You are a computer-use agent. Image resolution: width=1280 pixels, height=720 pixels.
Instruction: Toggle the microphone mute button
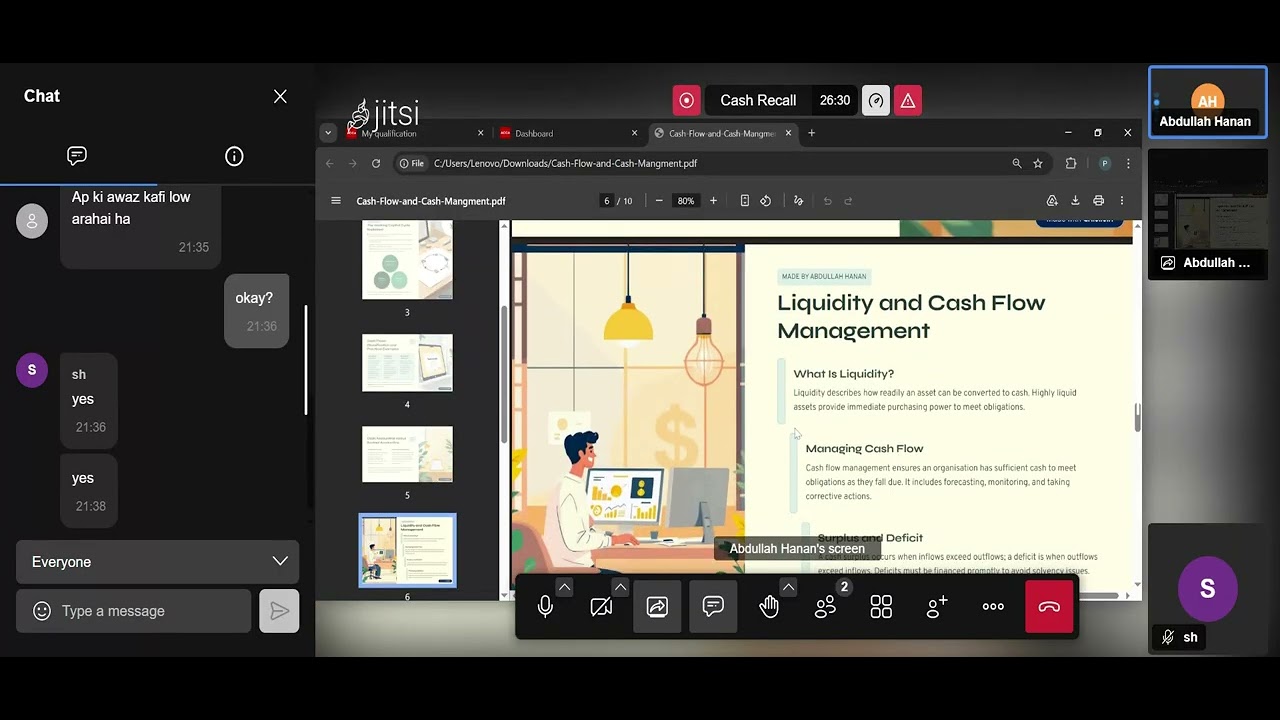coord(545,607)
